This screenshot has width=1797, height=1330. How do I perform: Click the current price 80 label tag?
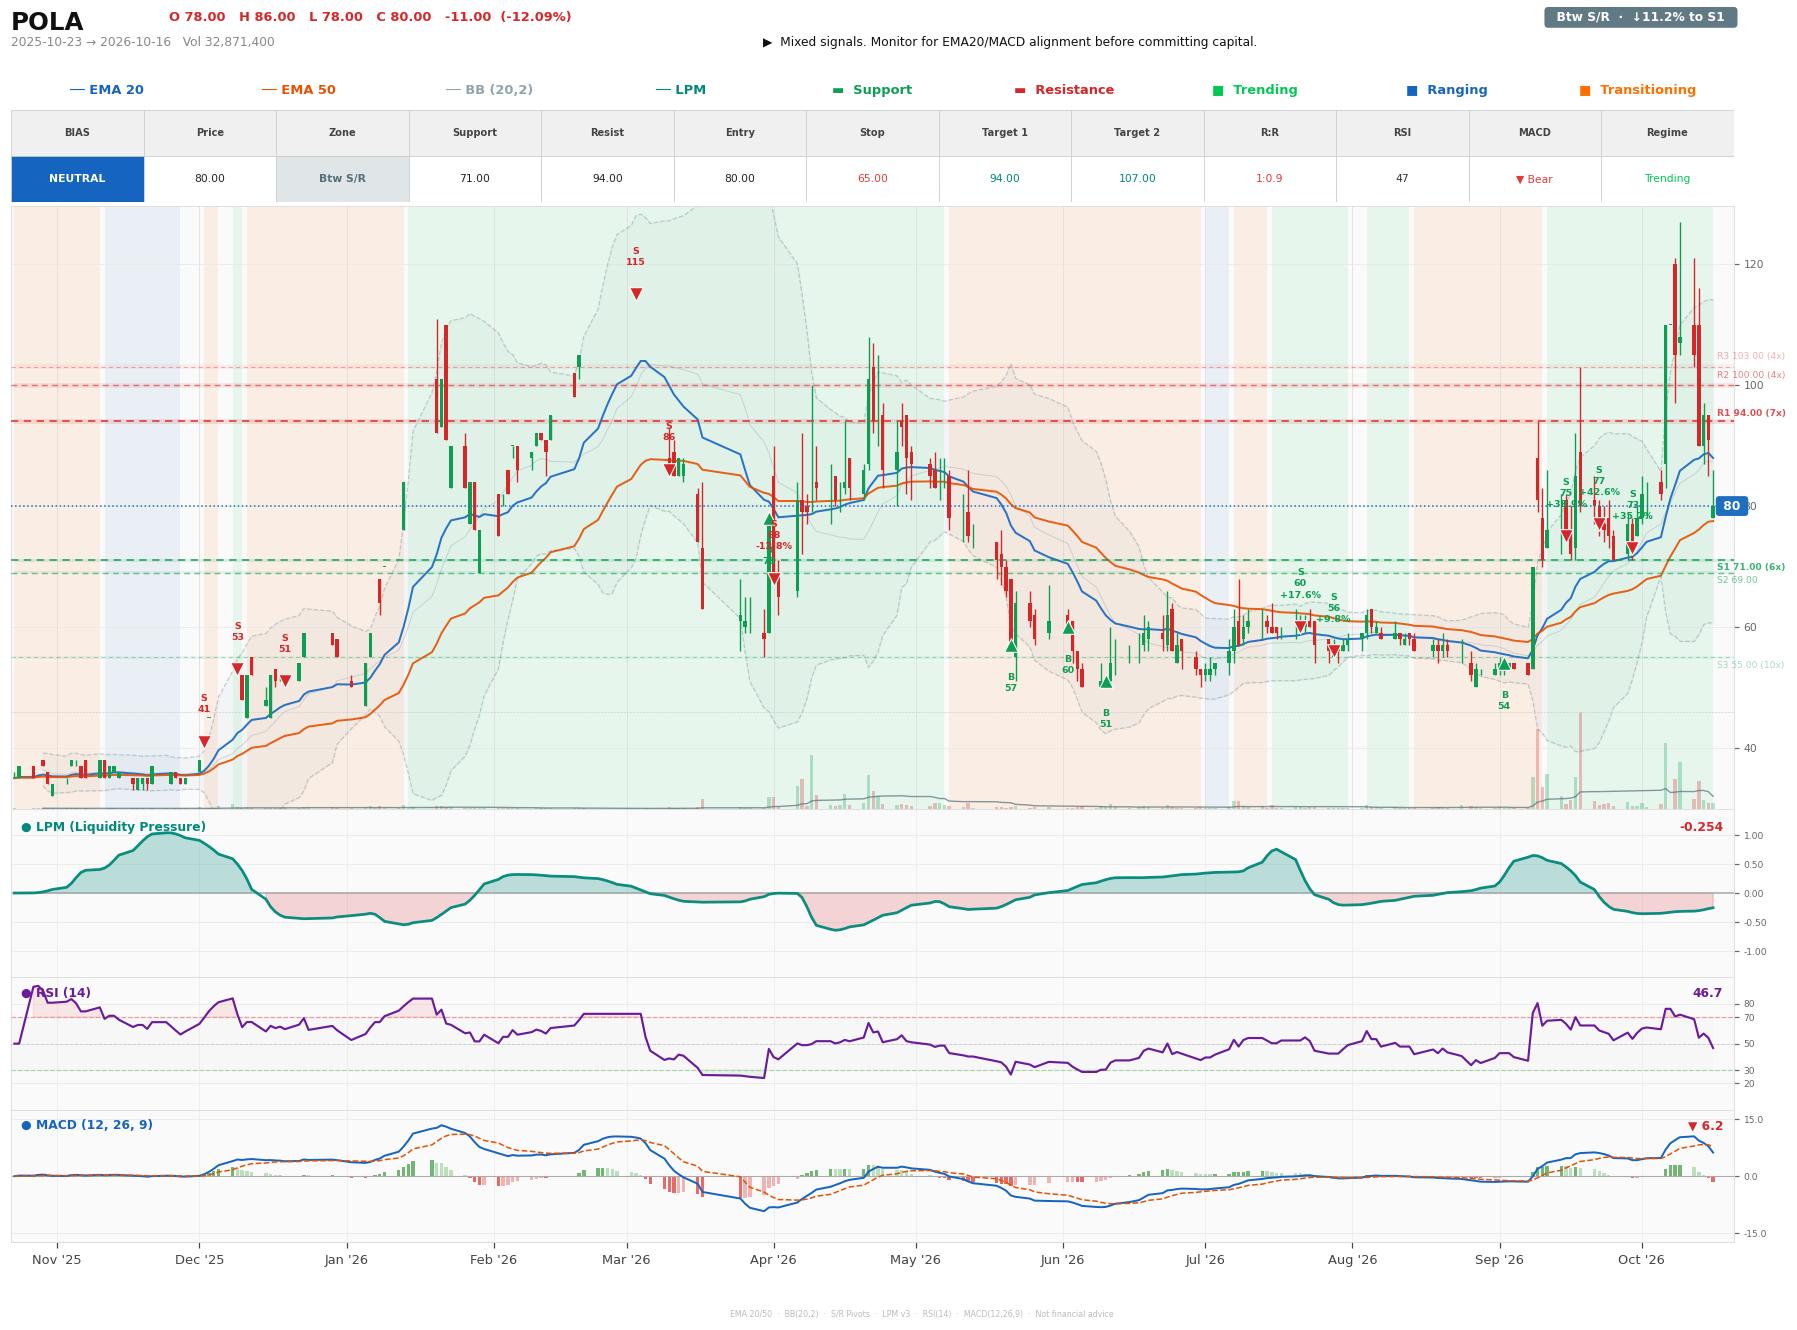click(x=1731, y=506)
